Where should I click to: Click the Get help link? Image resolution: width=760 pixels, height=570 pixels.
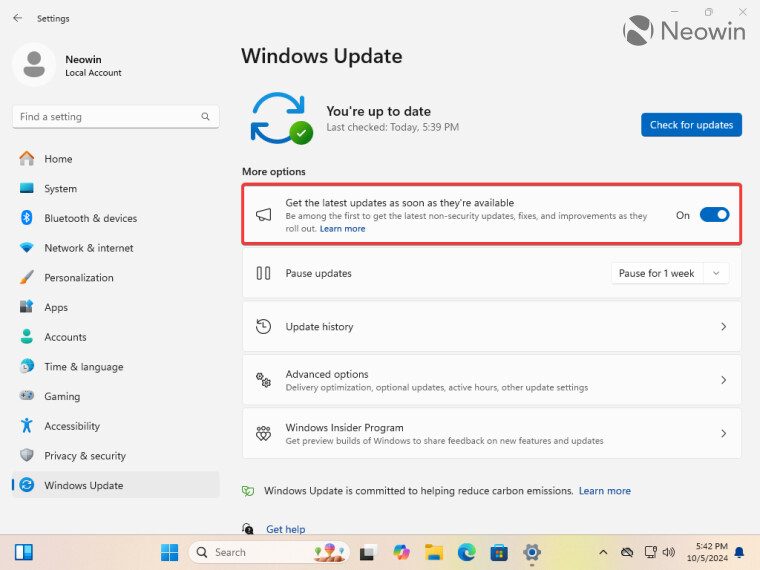point(285,529)
